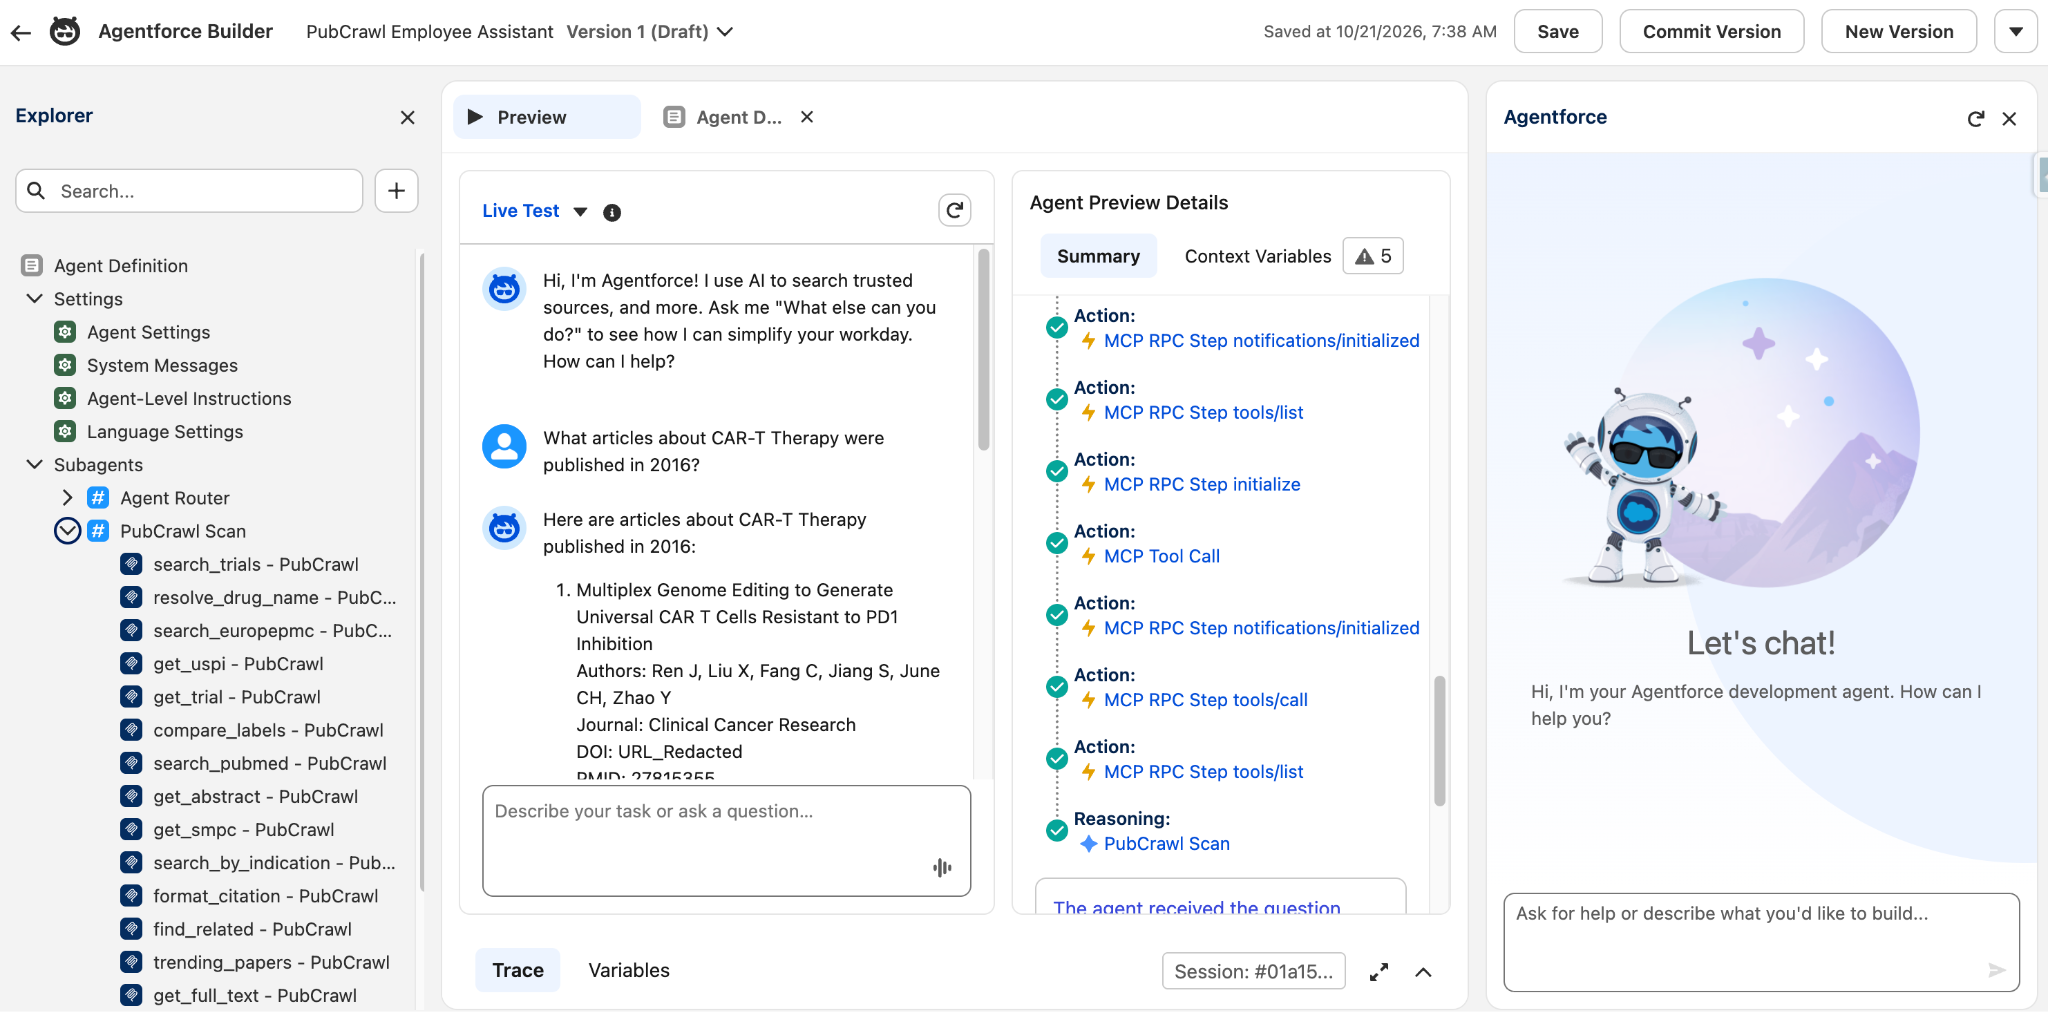Go back using the left arrow
Viewport: 2048px width, 1012px height.
tap(21, 32)
